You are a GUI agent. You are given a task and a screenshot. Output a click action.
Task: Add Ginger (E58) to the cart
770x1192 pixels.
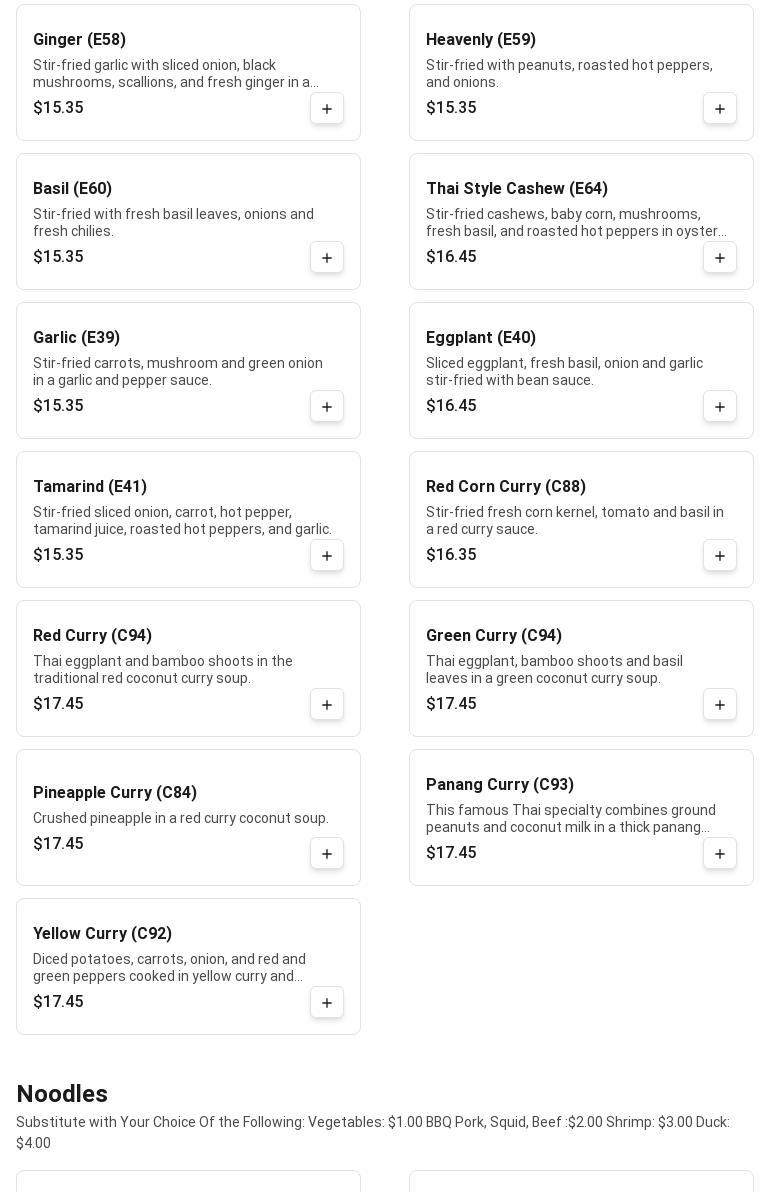(327, 109)
